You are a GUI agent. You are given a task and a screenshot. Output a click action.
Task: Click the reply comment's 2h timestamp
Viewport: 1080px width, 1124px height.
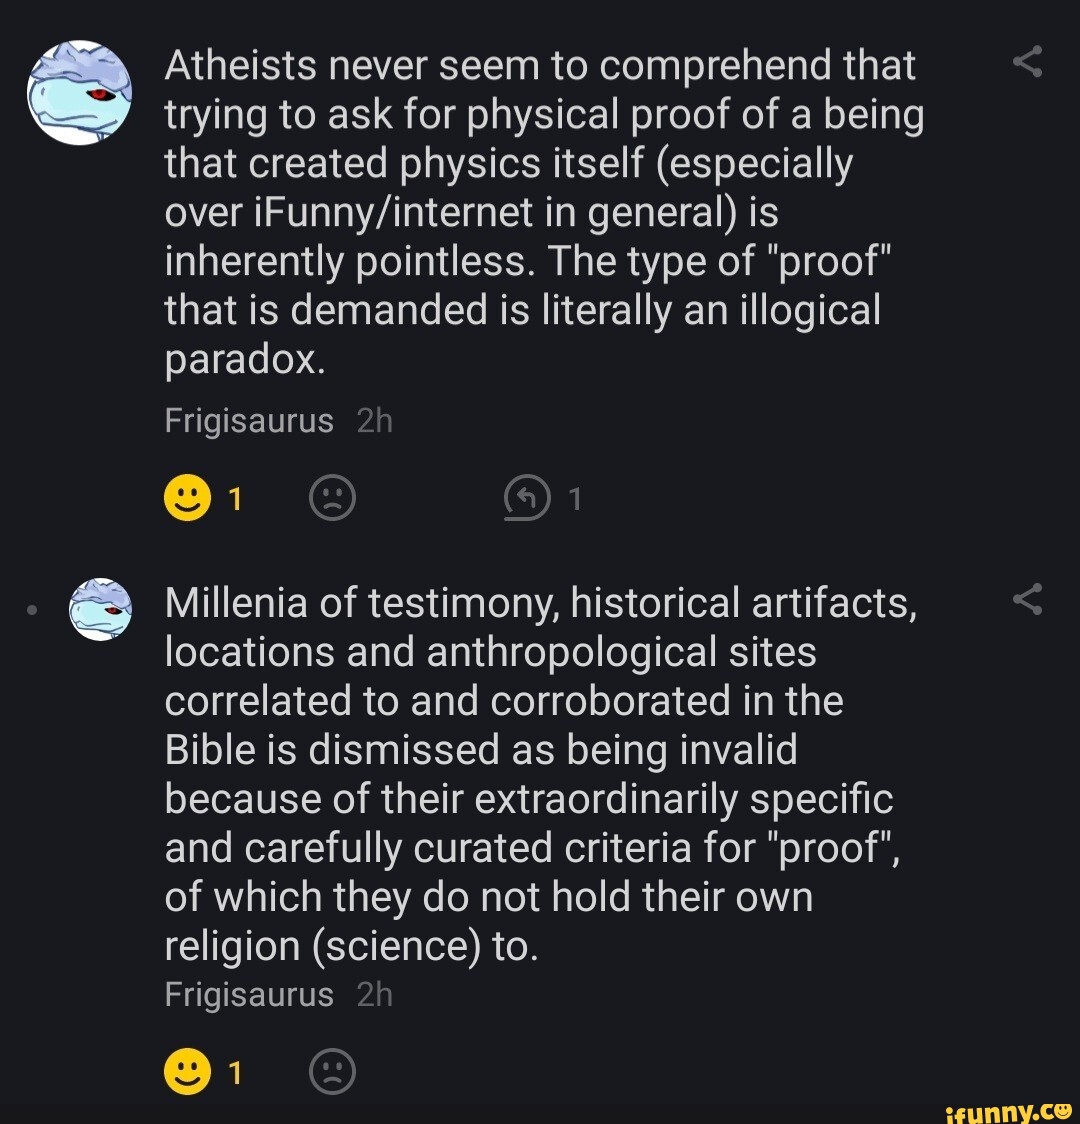click(374, 995)
